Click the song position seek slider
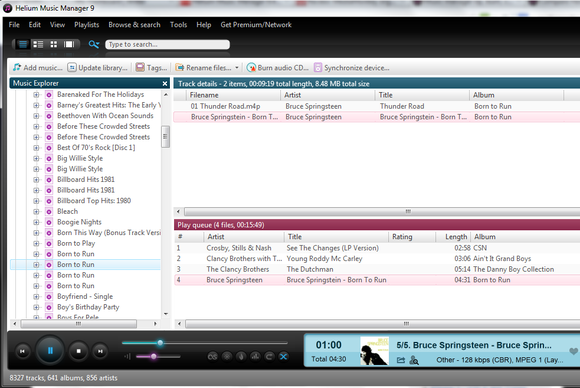The width and height of the screenshot is (580, 388). [205, 343]
